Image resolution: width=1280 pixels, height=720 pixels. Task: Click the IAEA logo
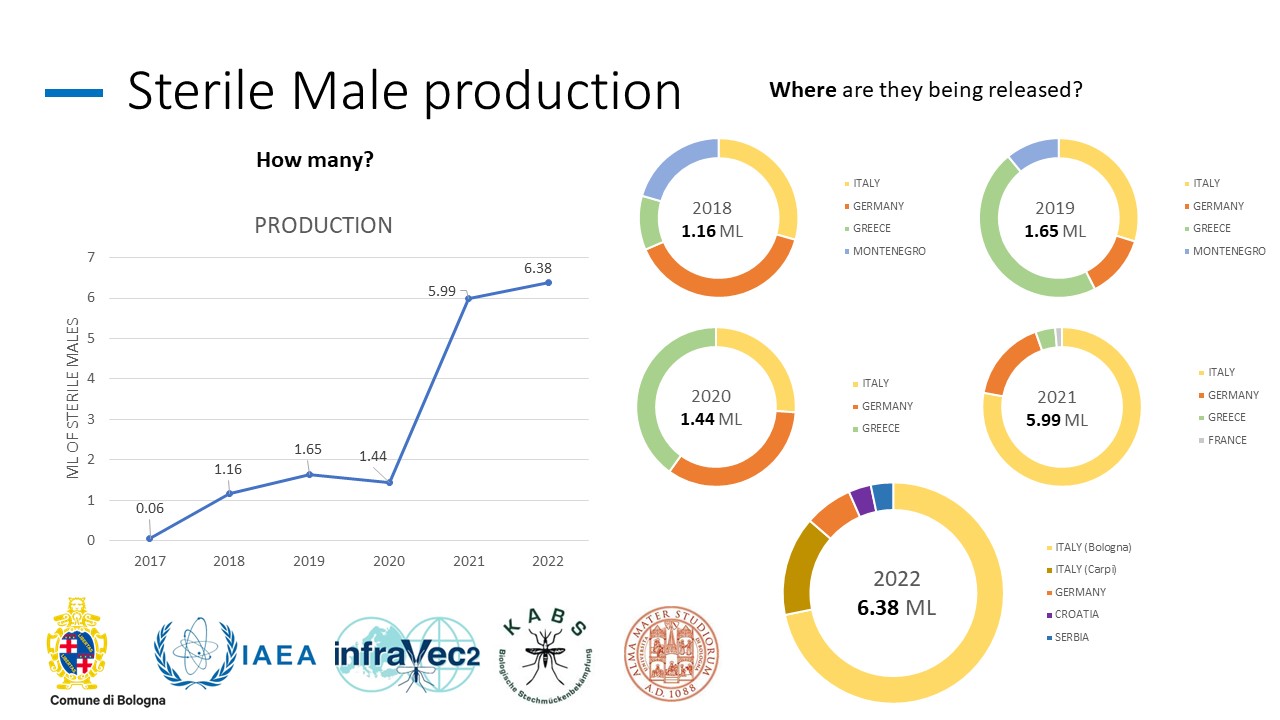pyautogui.click(x=235, y=654)
